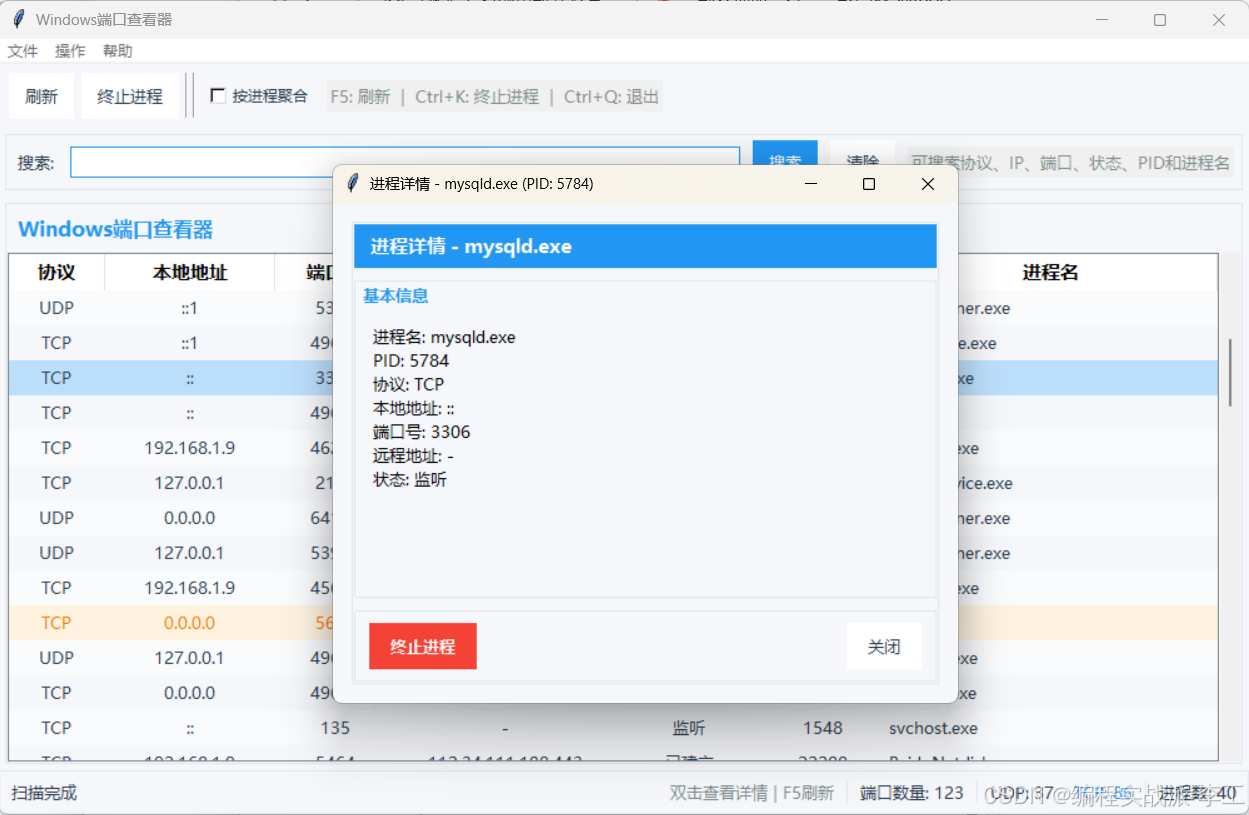The height and width of the screenshot is (815, 1249).
Task: Select the first UDP ::1 row
Action: coord(613,308)
